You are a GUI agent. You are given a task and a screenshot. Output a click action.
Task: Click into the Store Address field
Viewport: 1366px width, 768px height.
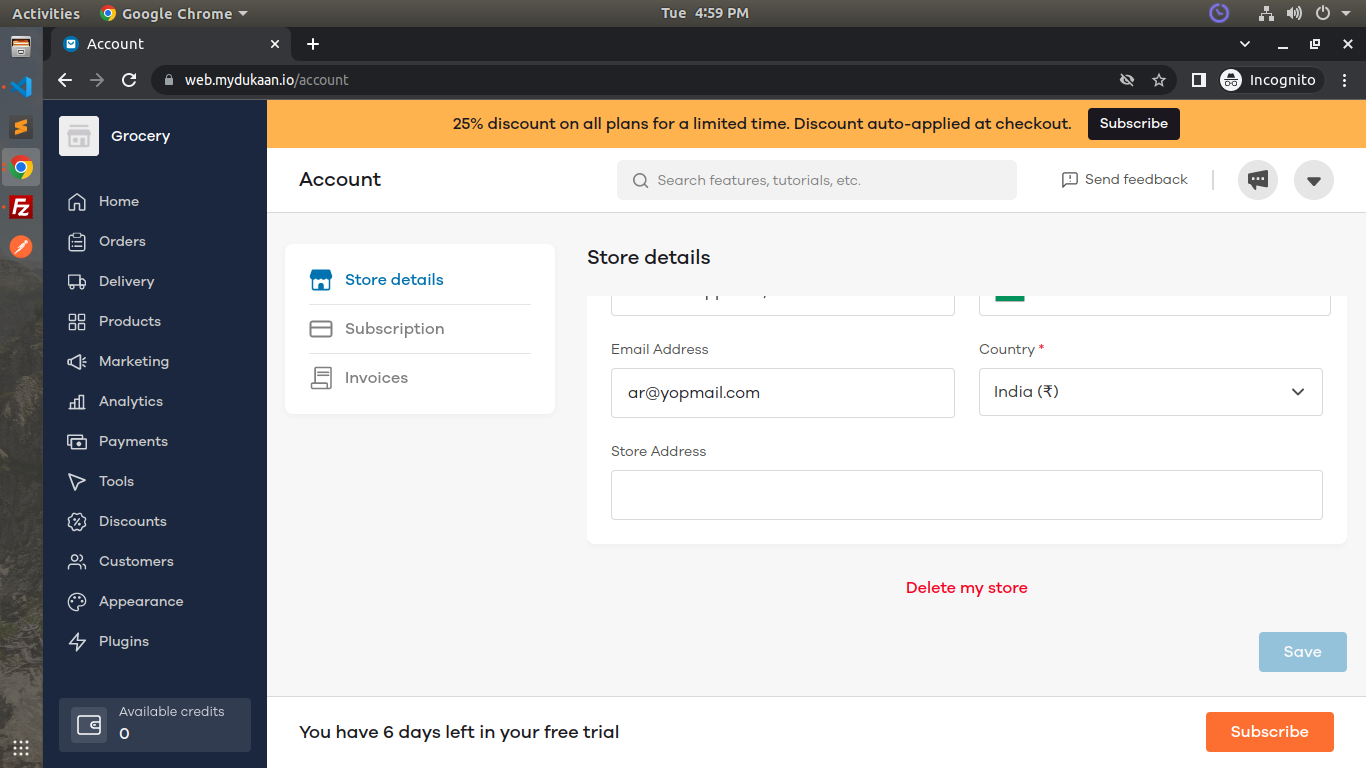[966, 495]
